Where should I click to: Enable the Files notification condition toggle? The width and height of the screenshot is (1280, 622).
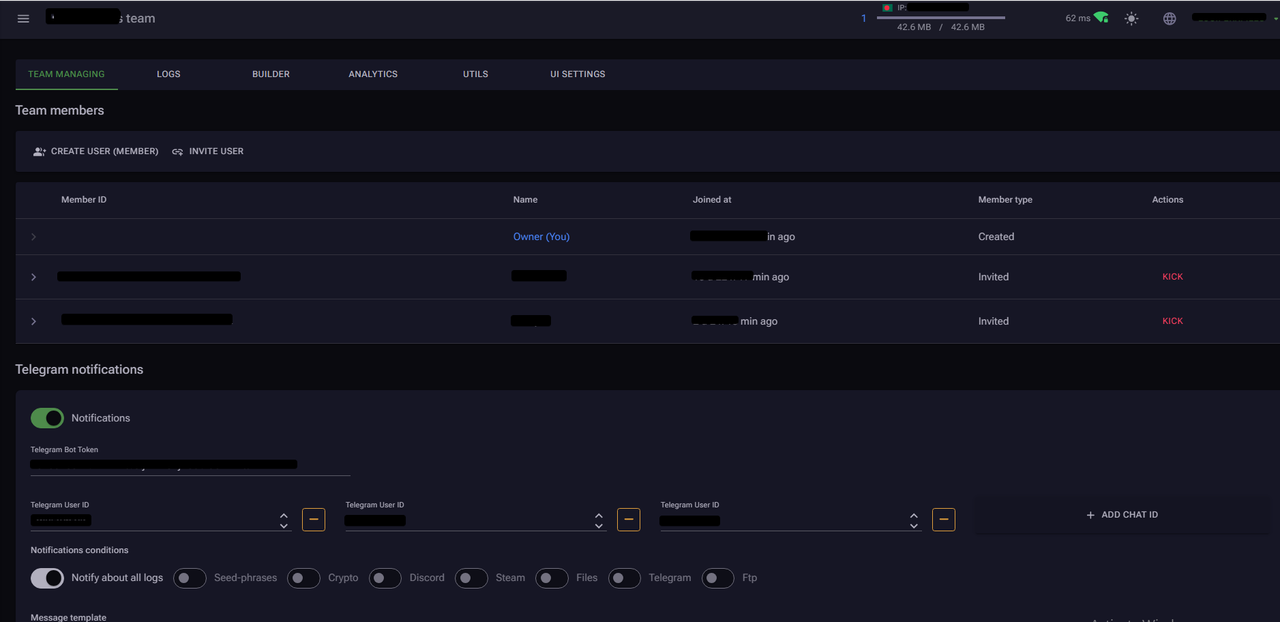coord(552,578)
